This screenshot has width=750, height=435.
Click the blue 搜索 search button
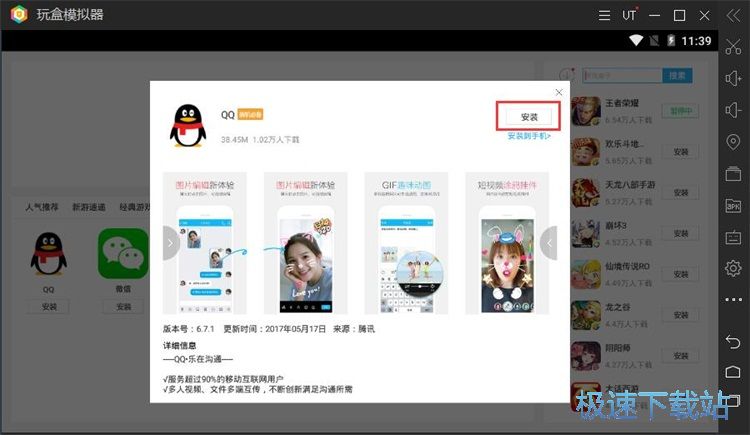pos(677,76)
